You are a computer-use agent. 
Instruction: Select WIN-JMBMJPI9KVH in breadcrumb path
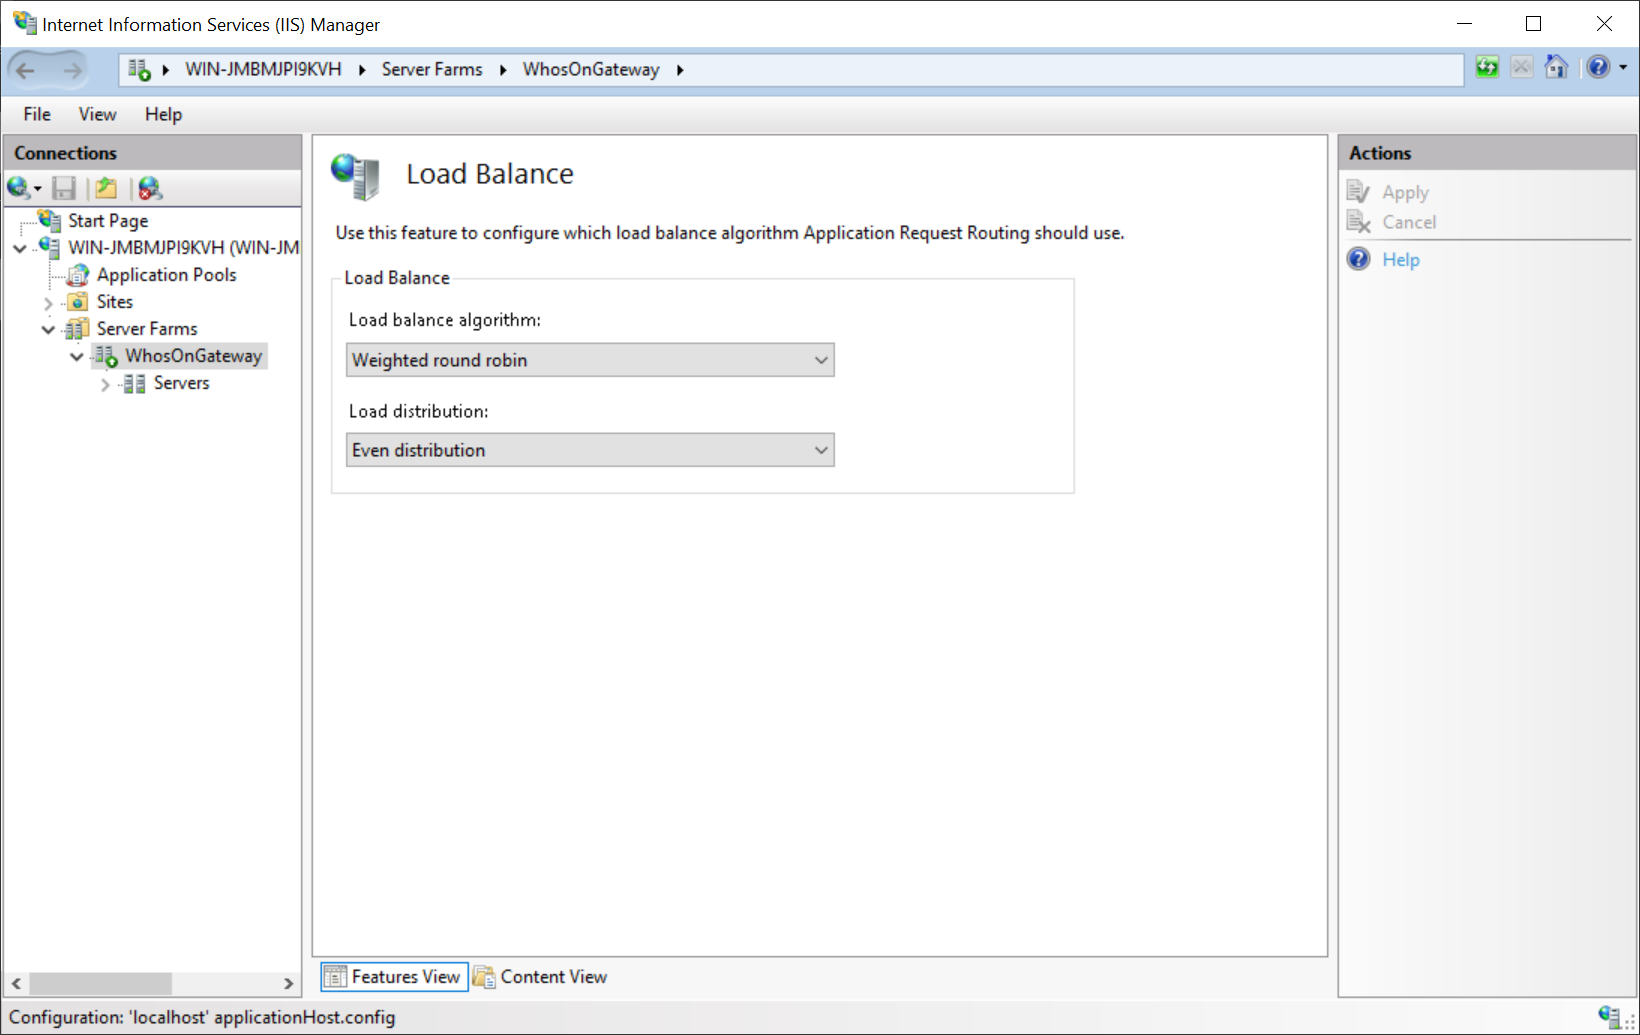coord(263,70)
